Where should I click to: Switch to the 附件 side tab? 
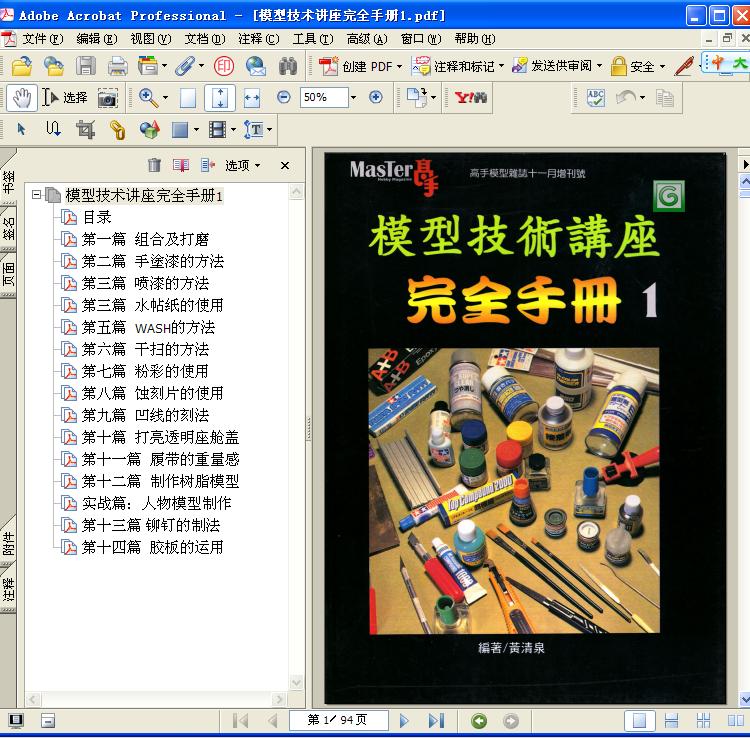click(x=8, y=543)
